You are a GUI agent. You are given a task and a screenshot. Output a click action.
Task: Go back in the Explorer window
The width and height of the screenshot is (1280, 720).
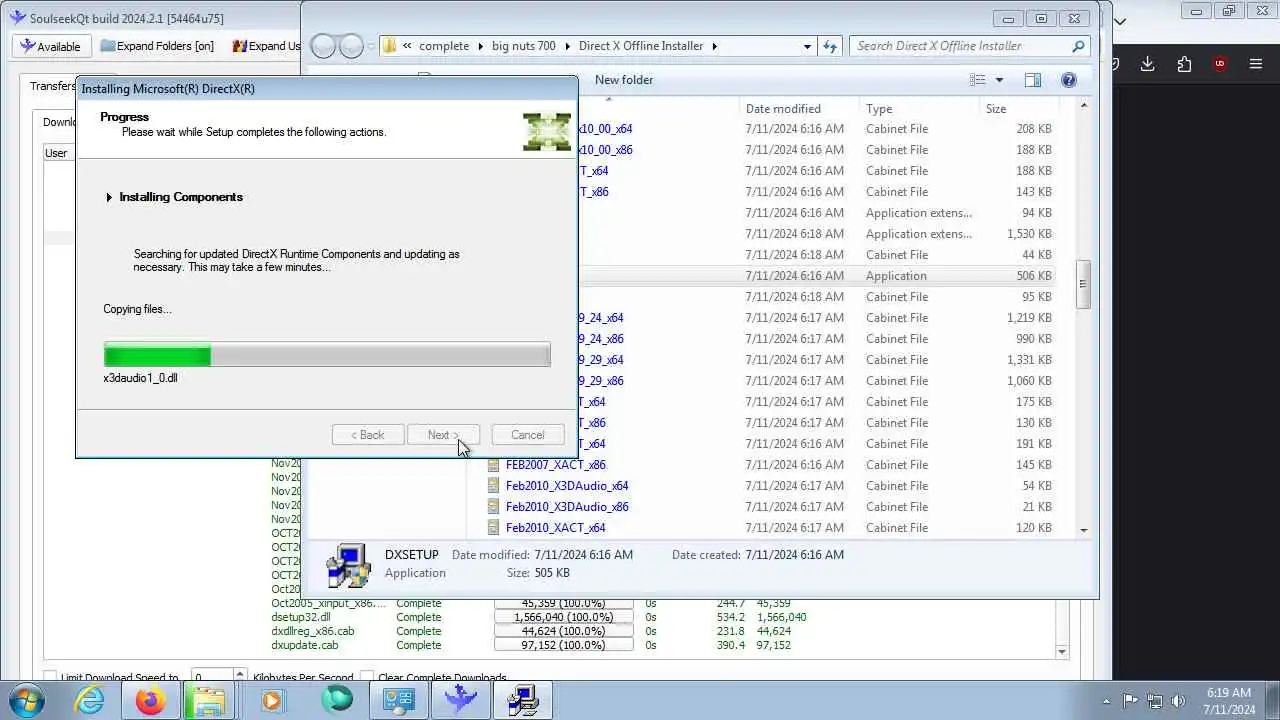click(x=323, y=46)
